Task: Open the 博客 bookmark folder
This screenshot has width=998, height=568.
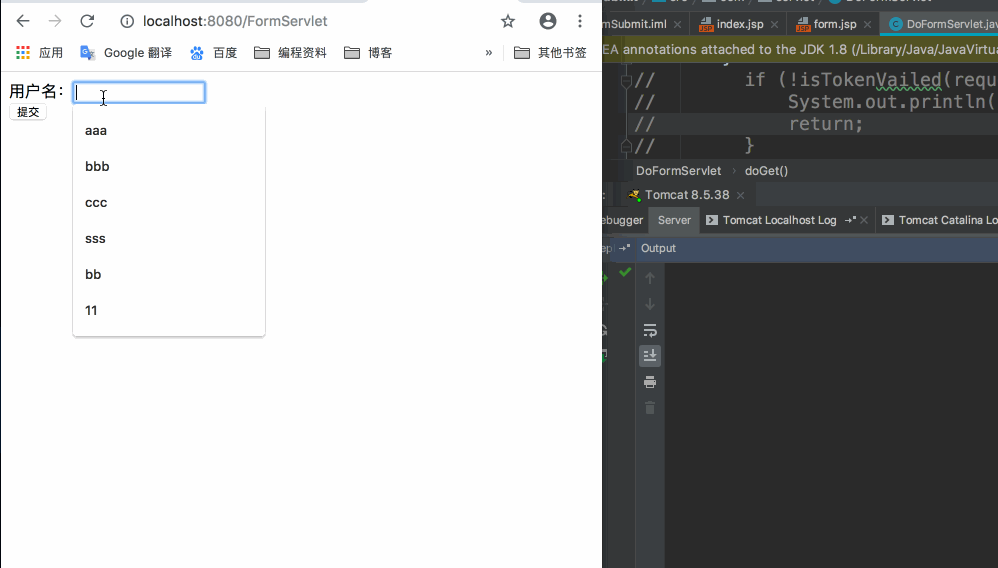Action: coord(368,53)
